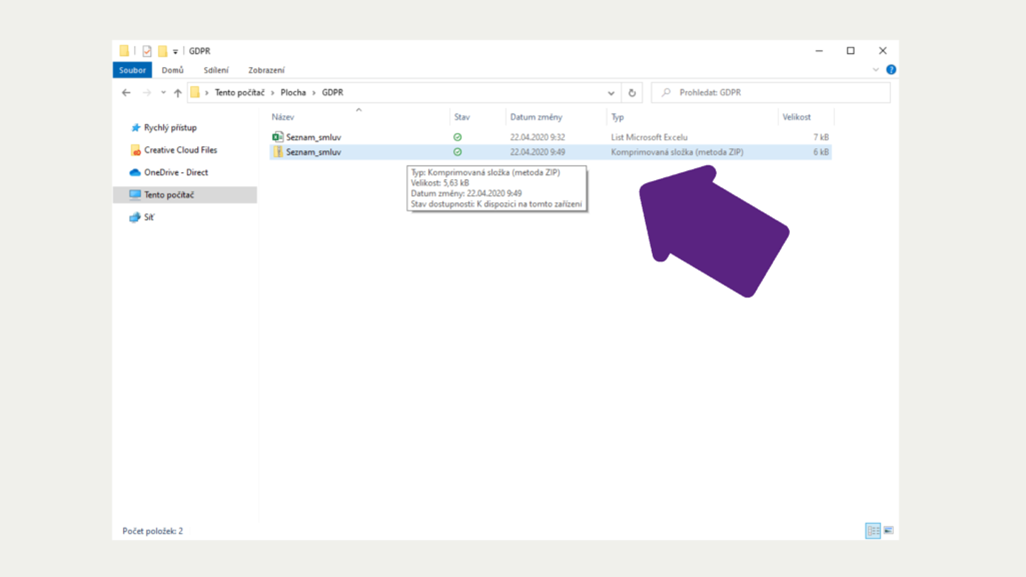Click the Properties quick access icon

coord(147,51)
